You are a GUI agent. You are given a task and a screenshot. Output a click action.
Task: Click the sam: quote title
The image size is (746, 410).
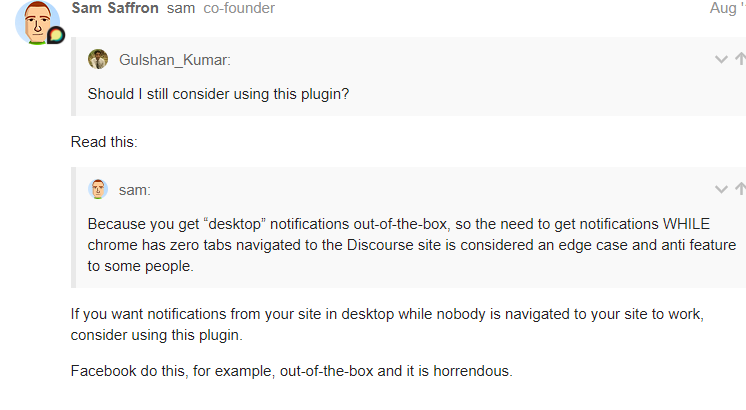pos(135,190)
